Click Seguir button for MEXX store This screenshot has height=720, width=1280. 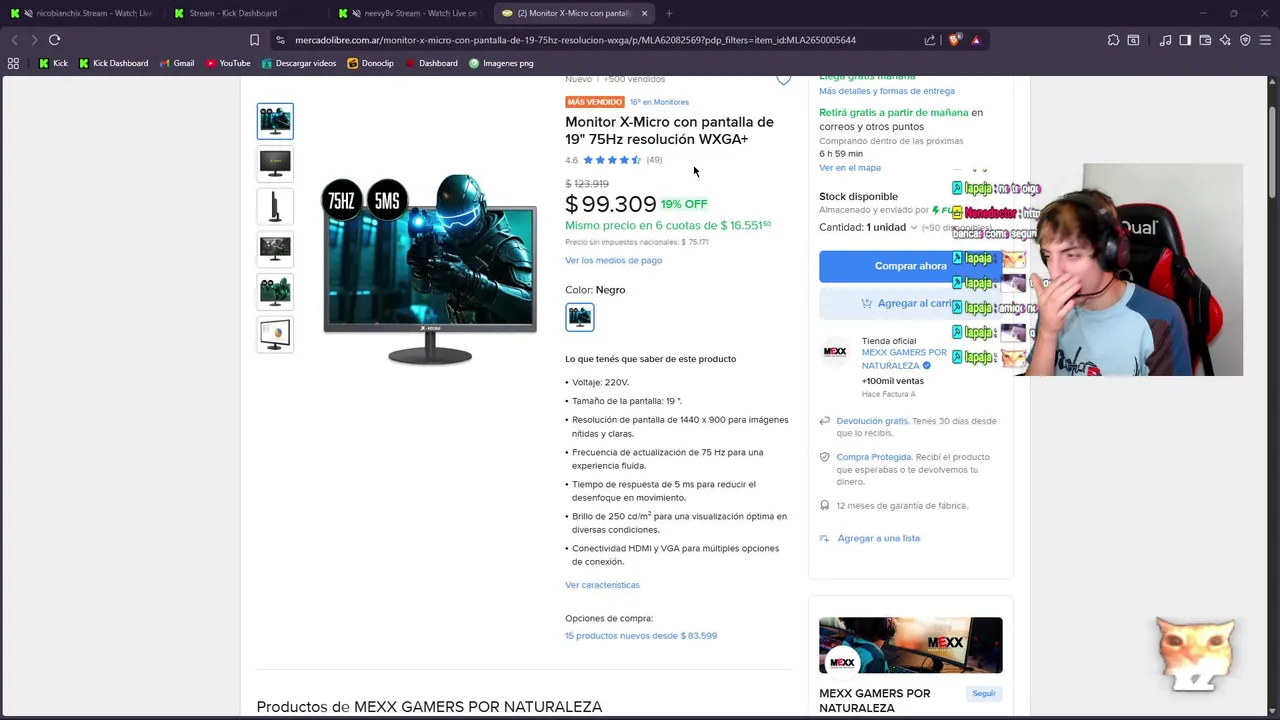(984, 693)
